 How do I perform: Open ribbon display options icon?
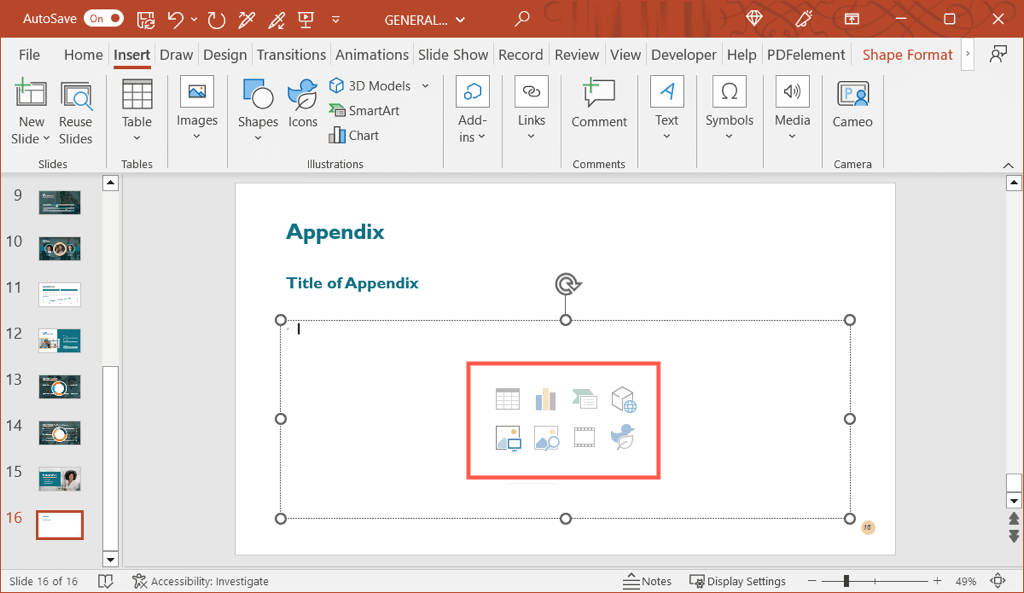click(x=852, y=19)
